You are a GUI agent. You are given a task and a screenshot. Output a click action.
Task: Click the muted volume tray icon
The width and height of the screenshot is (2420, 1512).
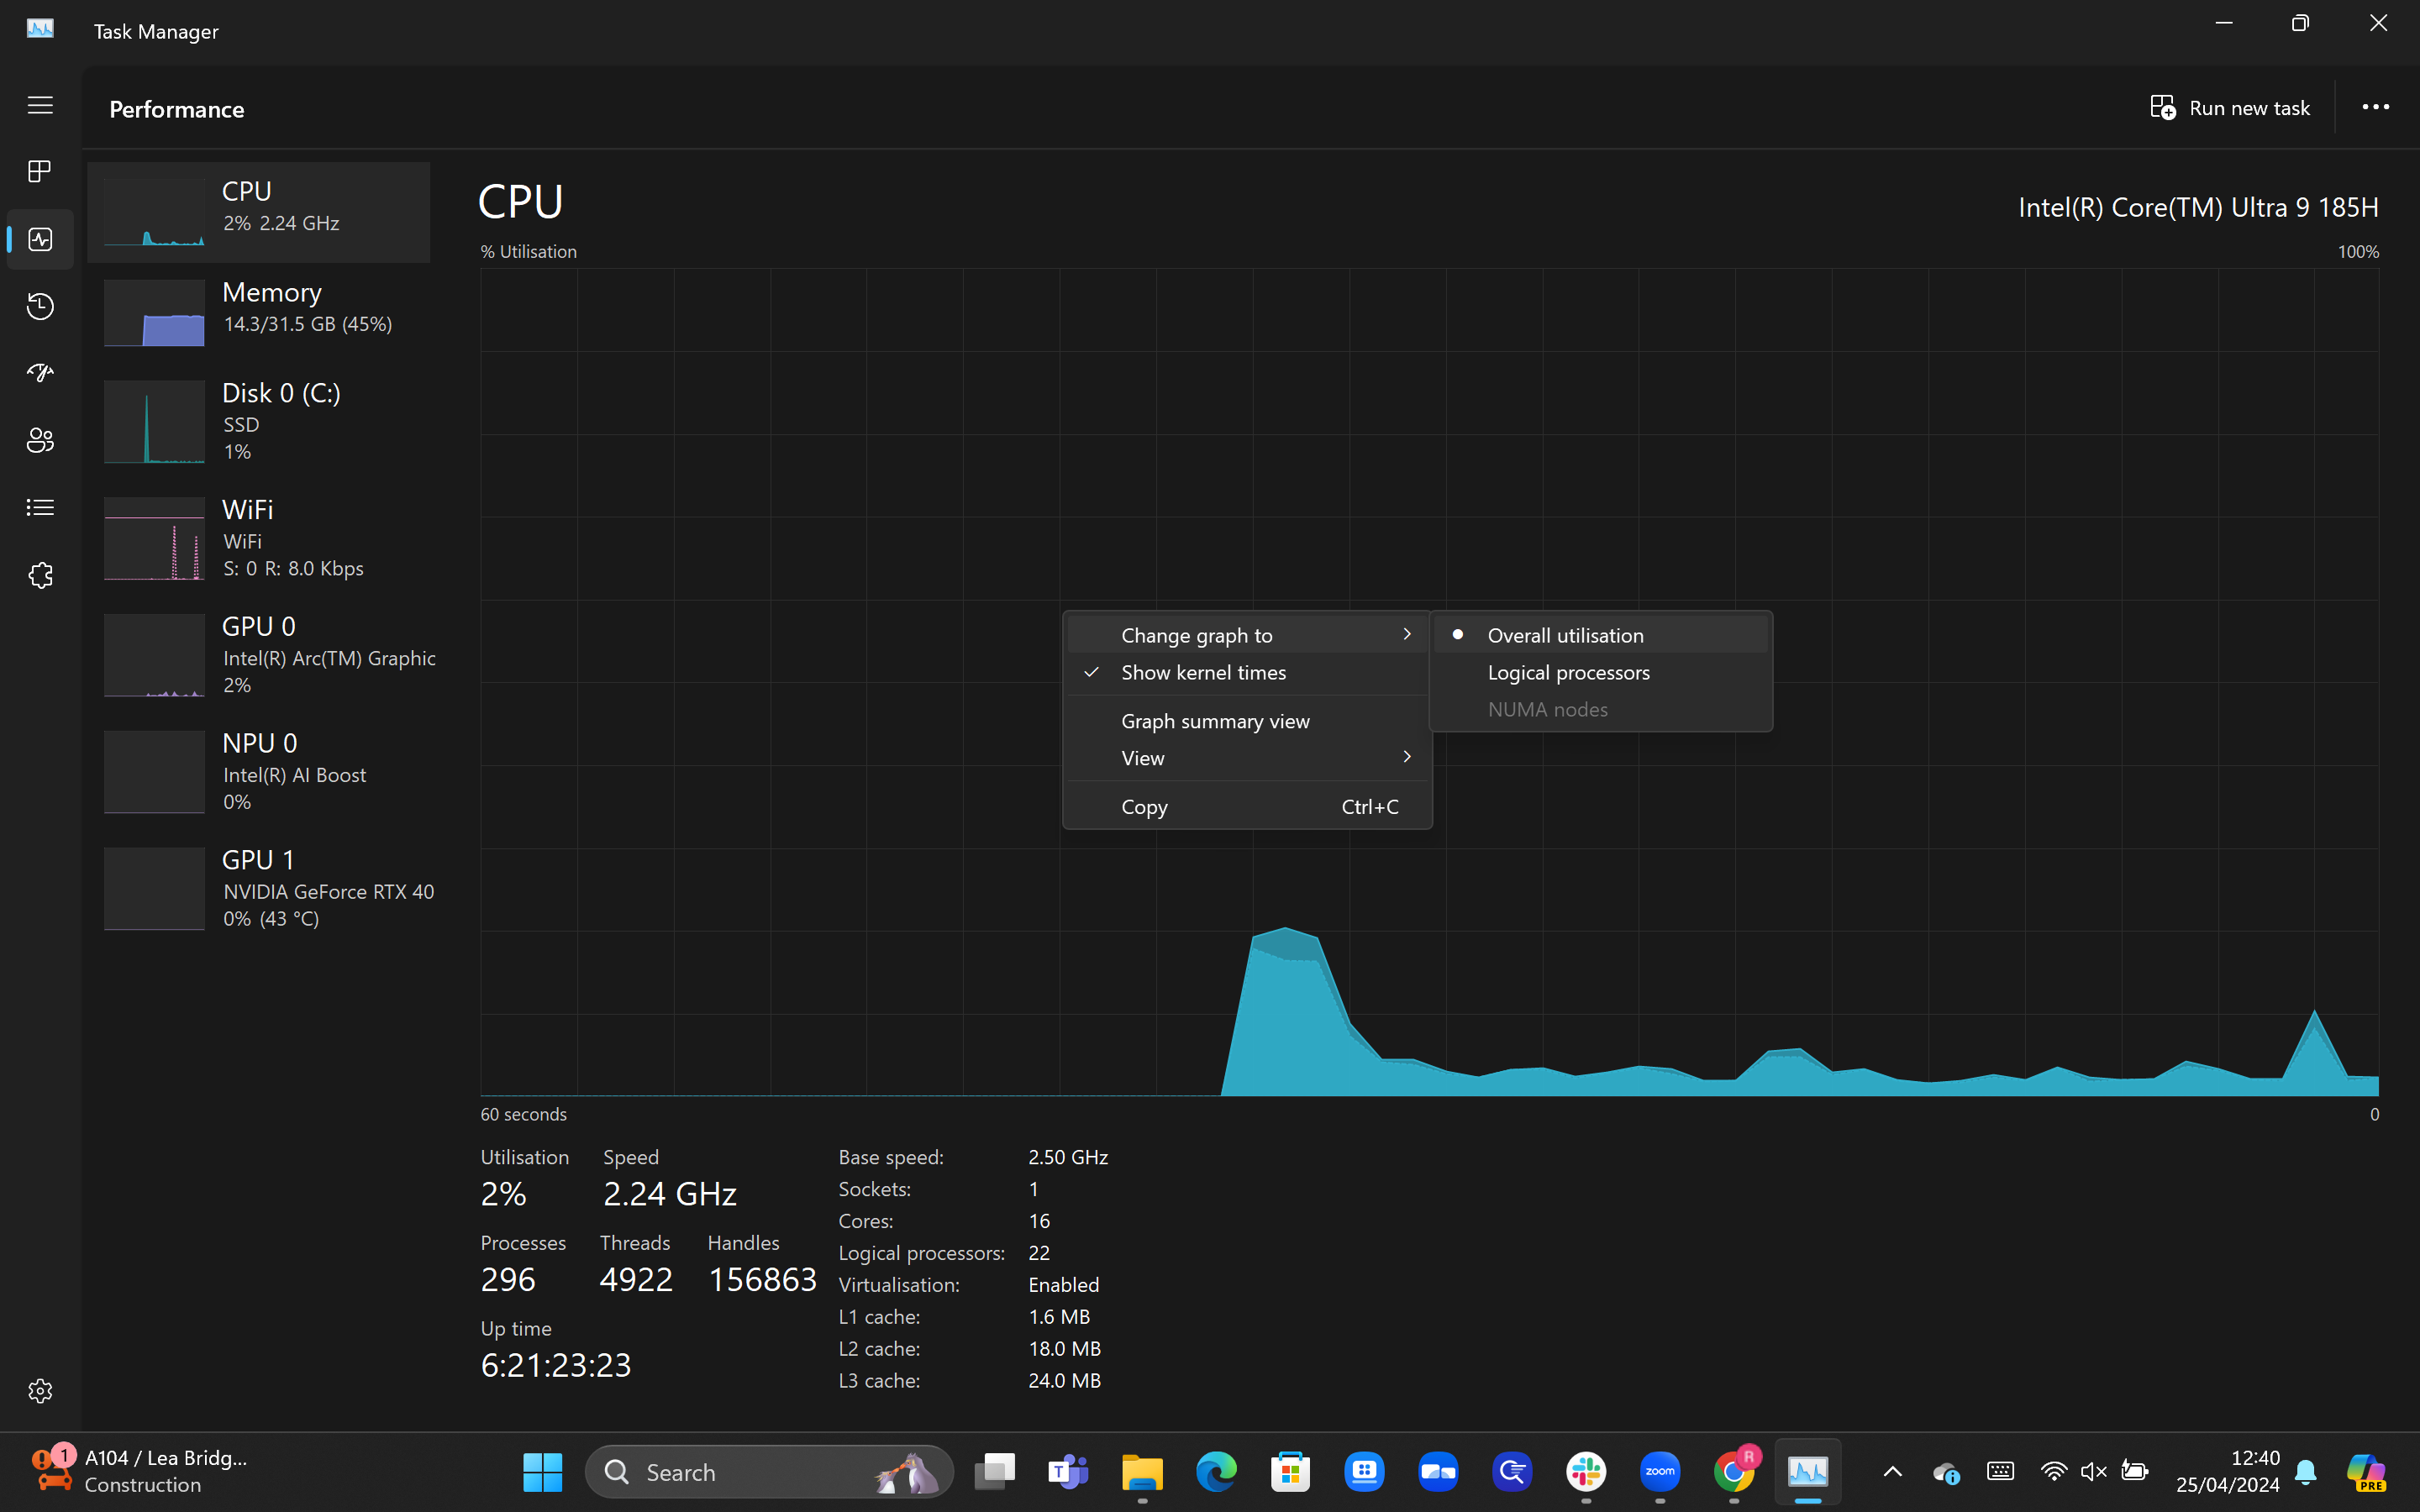(x=2093, y=1472)
